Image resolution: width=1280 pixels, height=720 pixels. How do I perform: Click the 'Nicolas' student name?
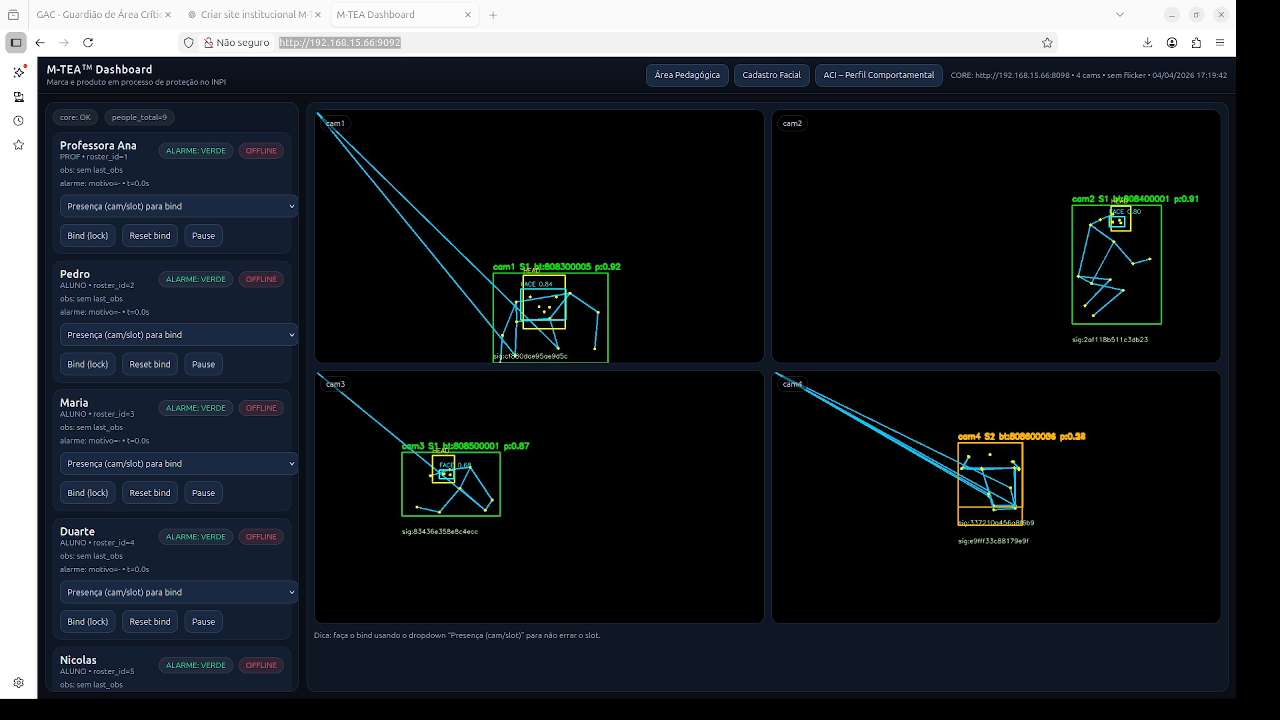[x=78, y=660]
